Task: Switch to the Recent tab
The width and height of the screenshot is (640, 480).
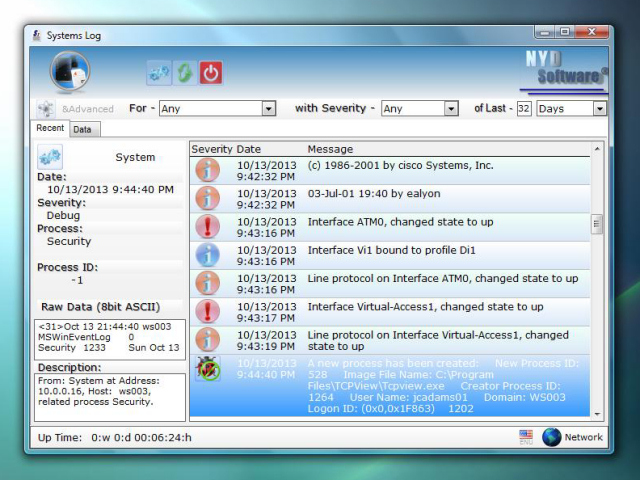Action: [x=50, y=128]
